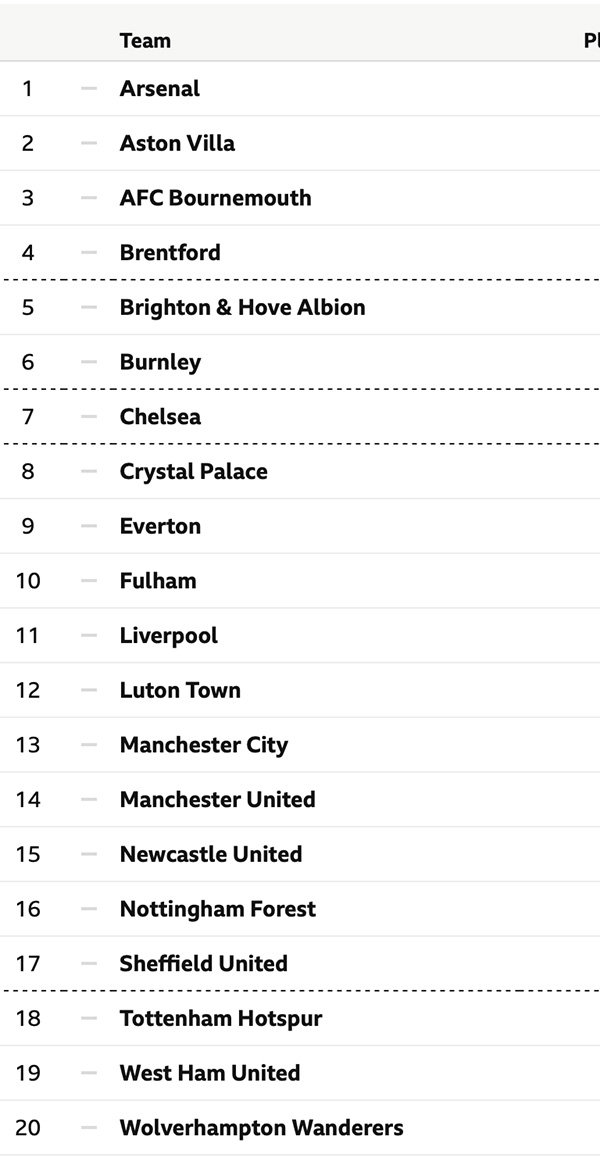This screenshot has height=1165, width=600.
Task: Click the Luton Town team name
Action: [180, 690]
